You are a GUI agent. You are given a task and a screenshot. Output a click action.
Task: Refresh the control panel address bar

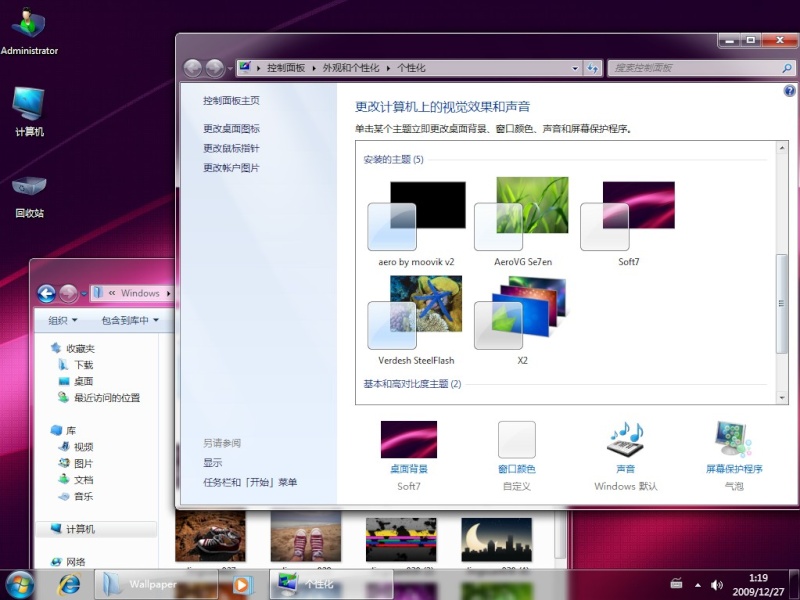click(x=592, y=68)
